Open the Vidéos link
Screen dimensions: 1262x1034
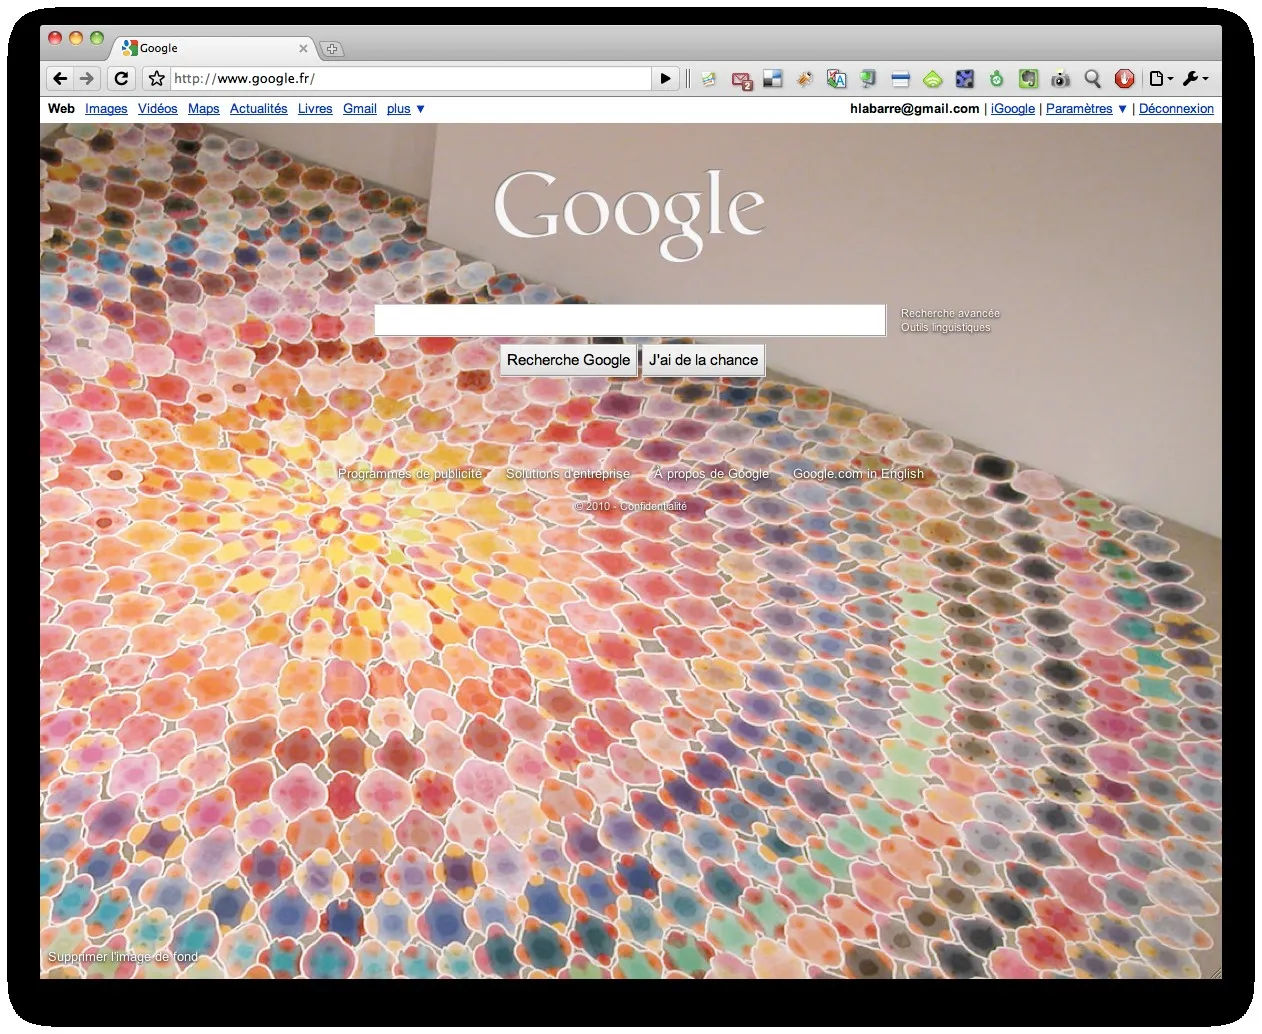pyautogui.click(x=158, y=109)
